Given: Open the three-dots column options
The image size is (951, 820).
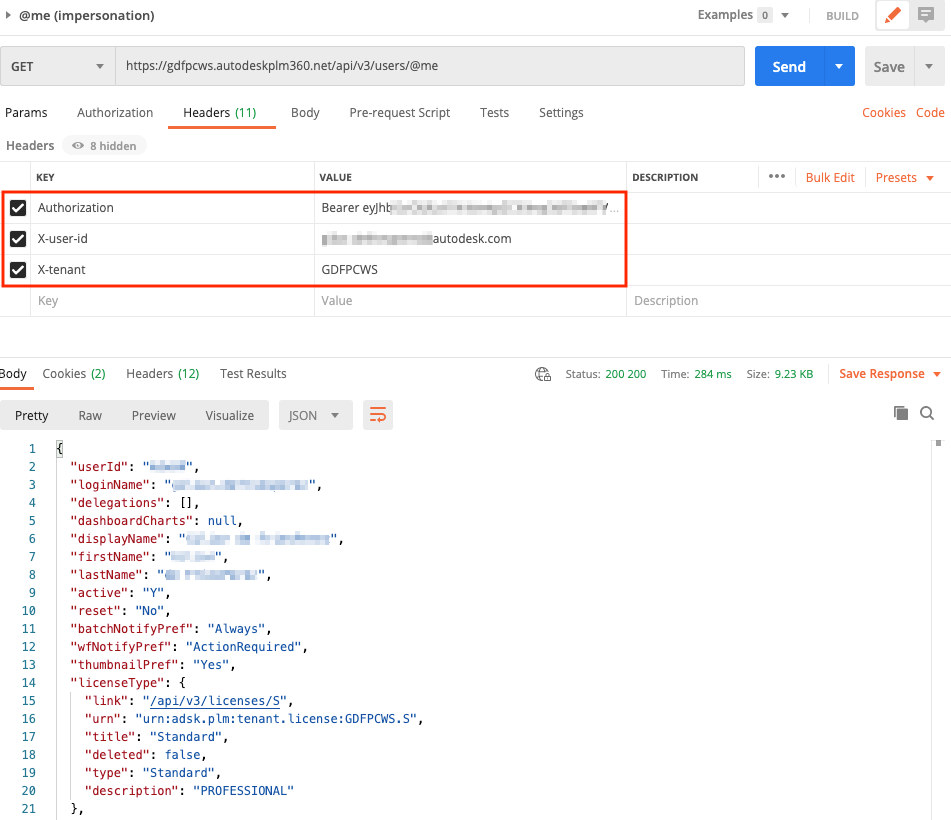Looking at the screenshot, I should 777,177.
